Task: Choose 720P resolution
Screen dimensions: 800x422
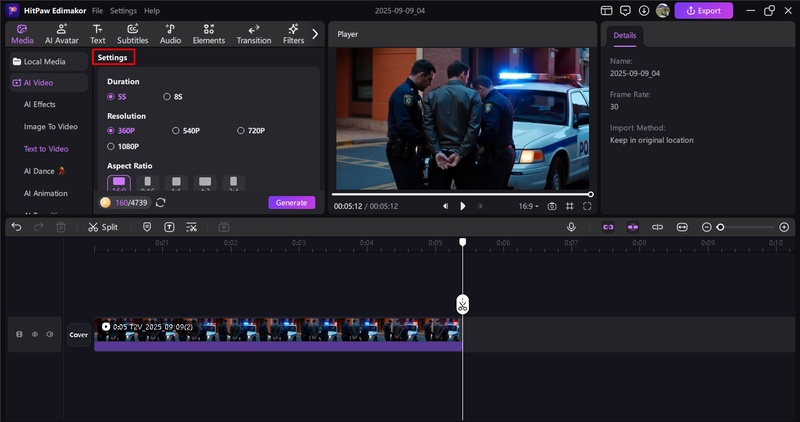Action: click(251, 131)
